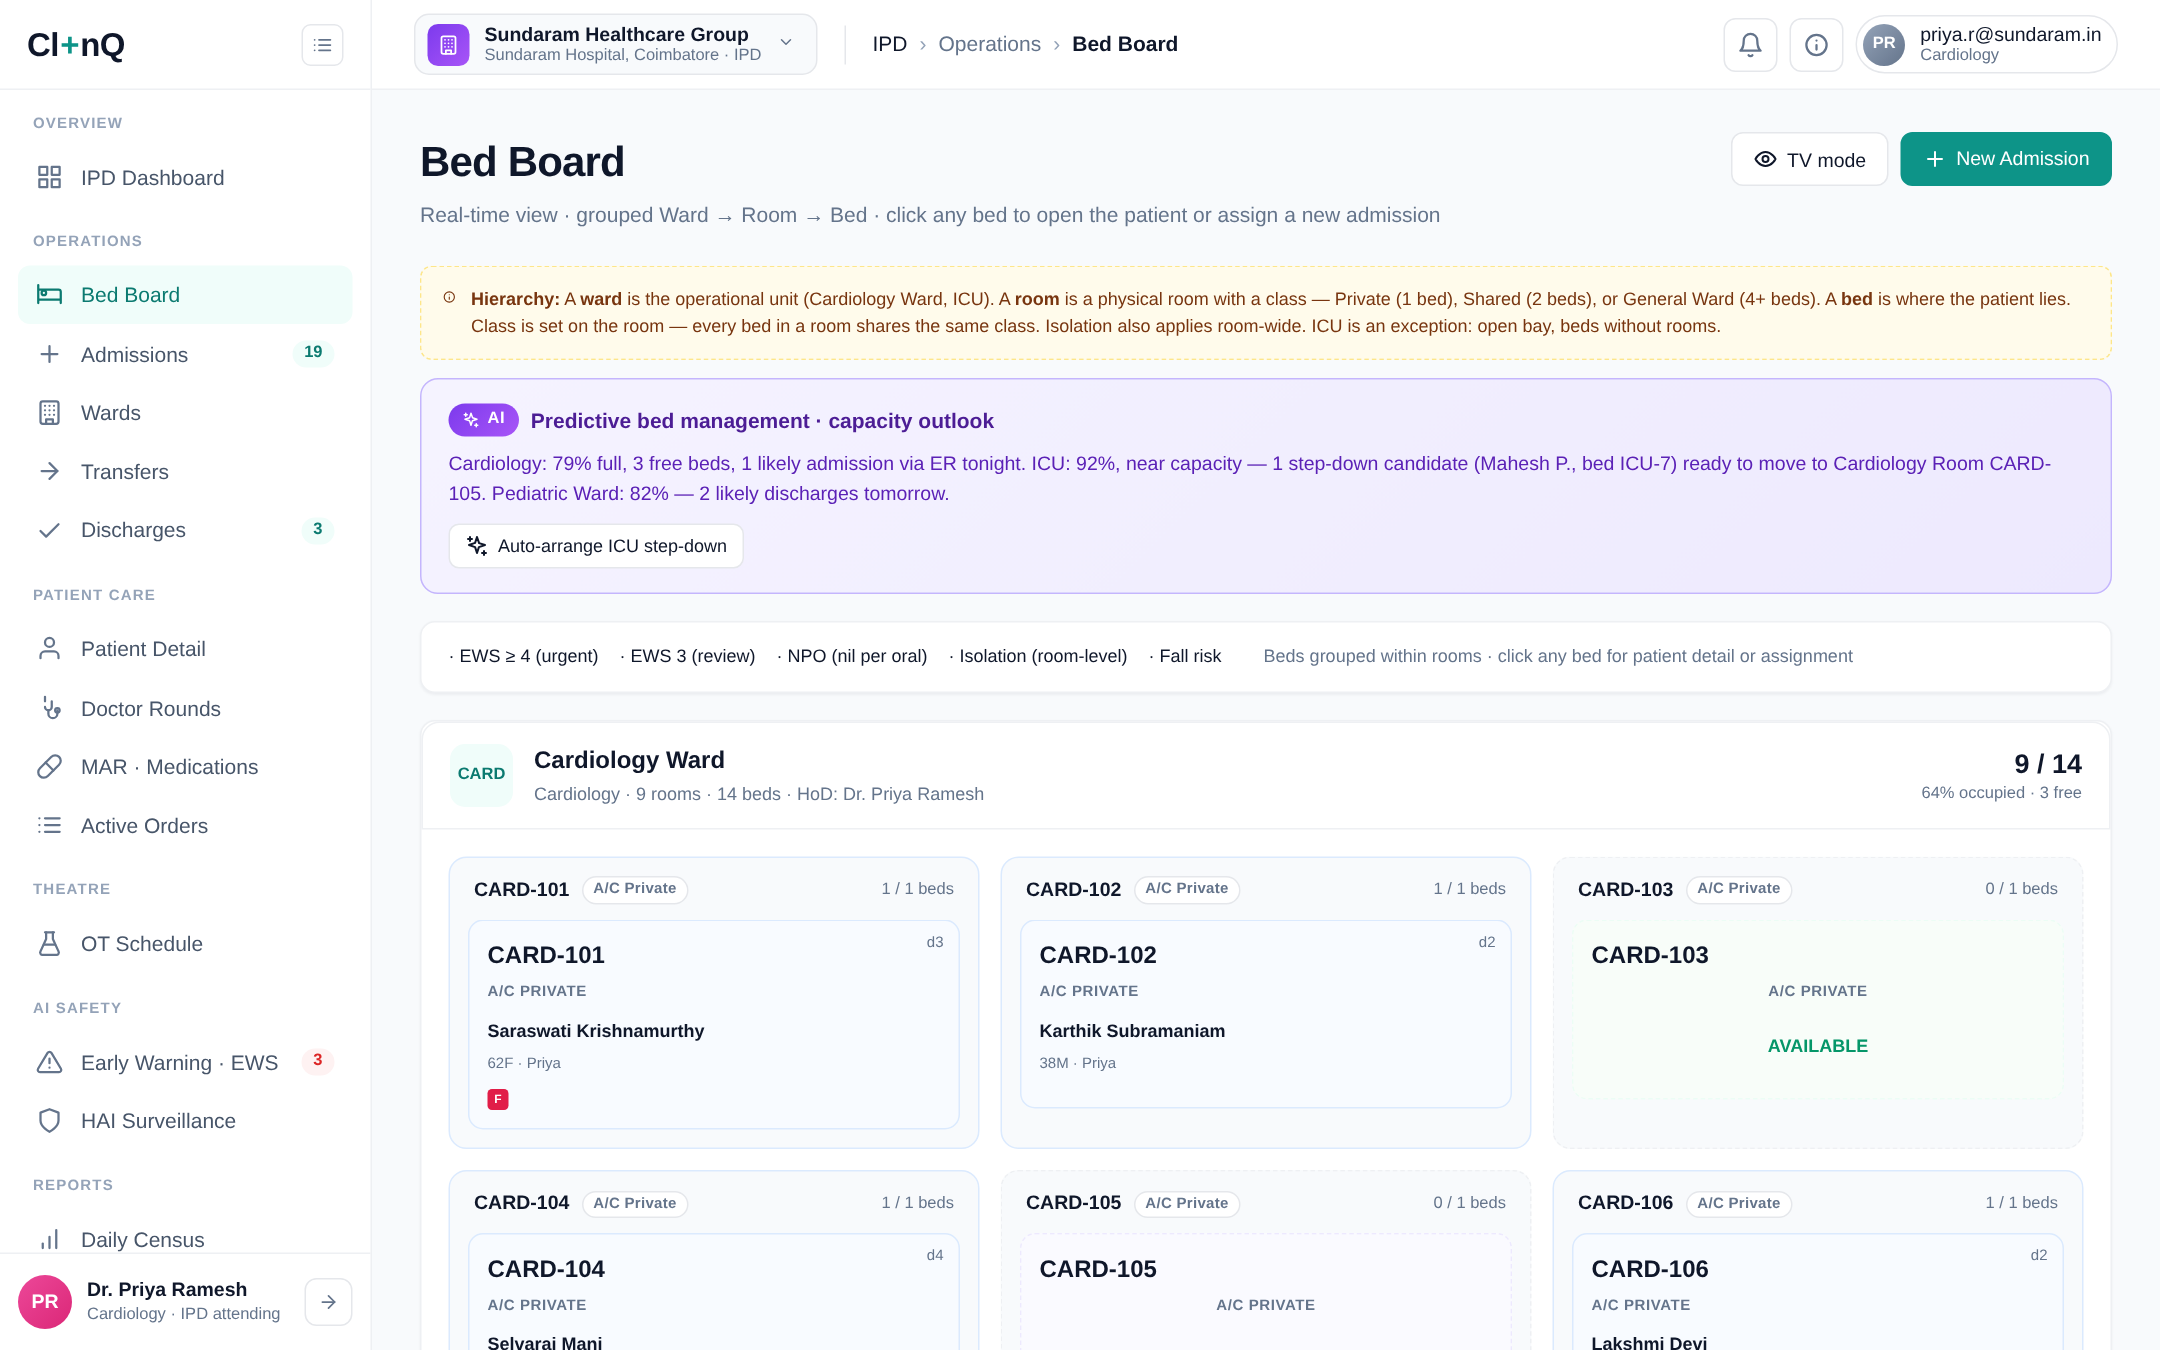Click the Active Orders list icon
The width and height of the screenshot is (2160, 1350).
pos(49,825)
